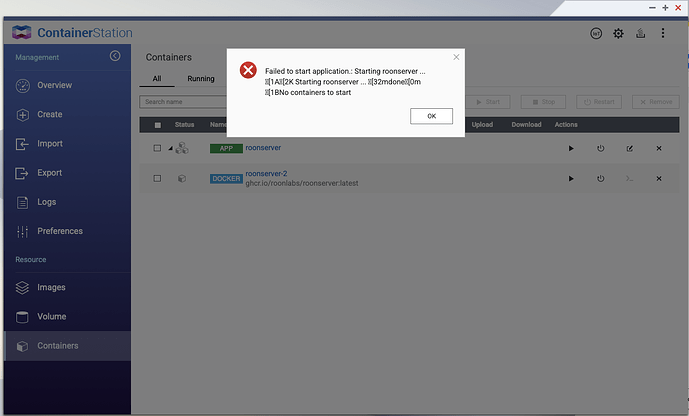The height and width of the screenshot is (416, 689).
Task: Remove roonserver-2 with its X icon
Action: (659, 178)
